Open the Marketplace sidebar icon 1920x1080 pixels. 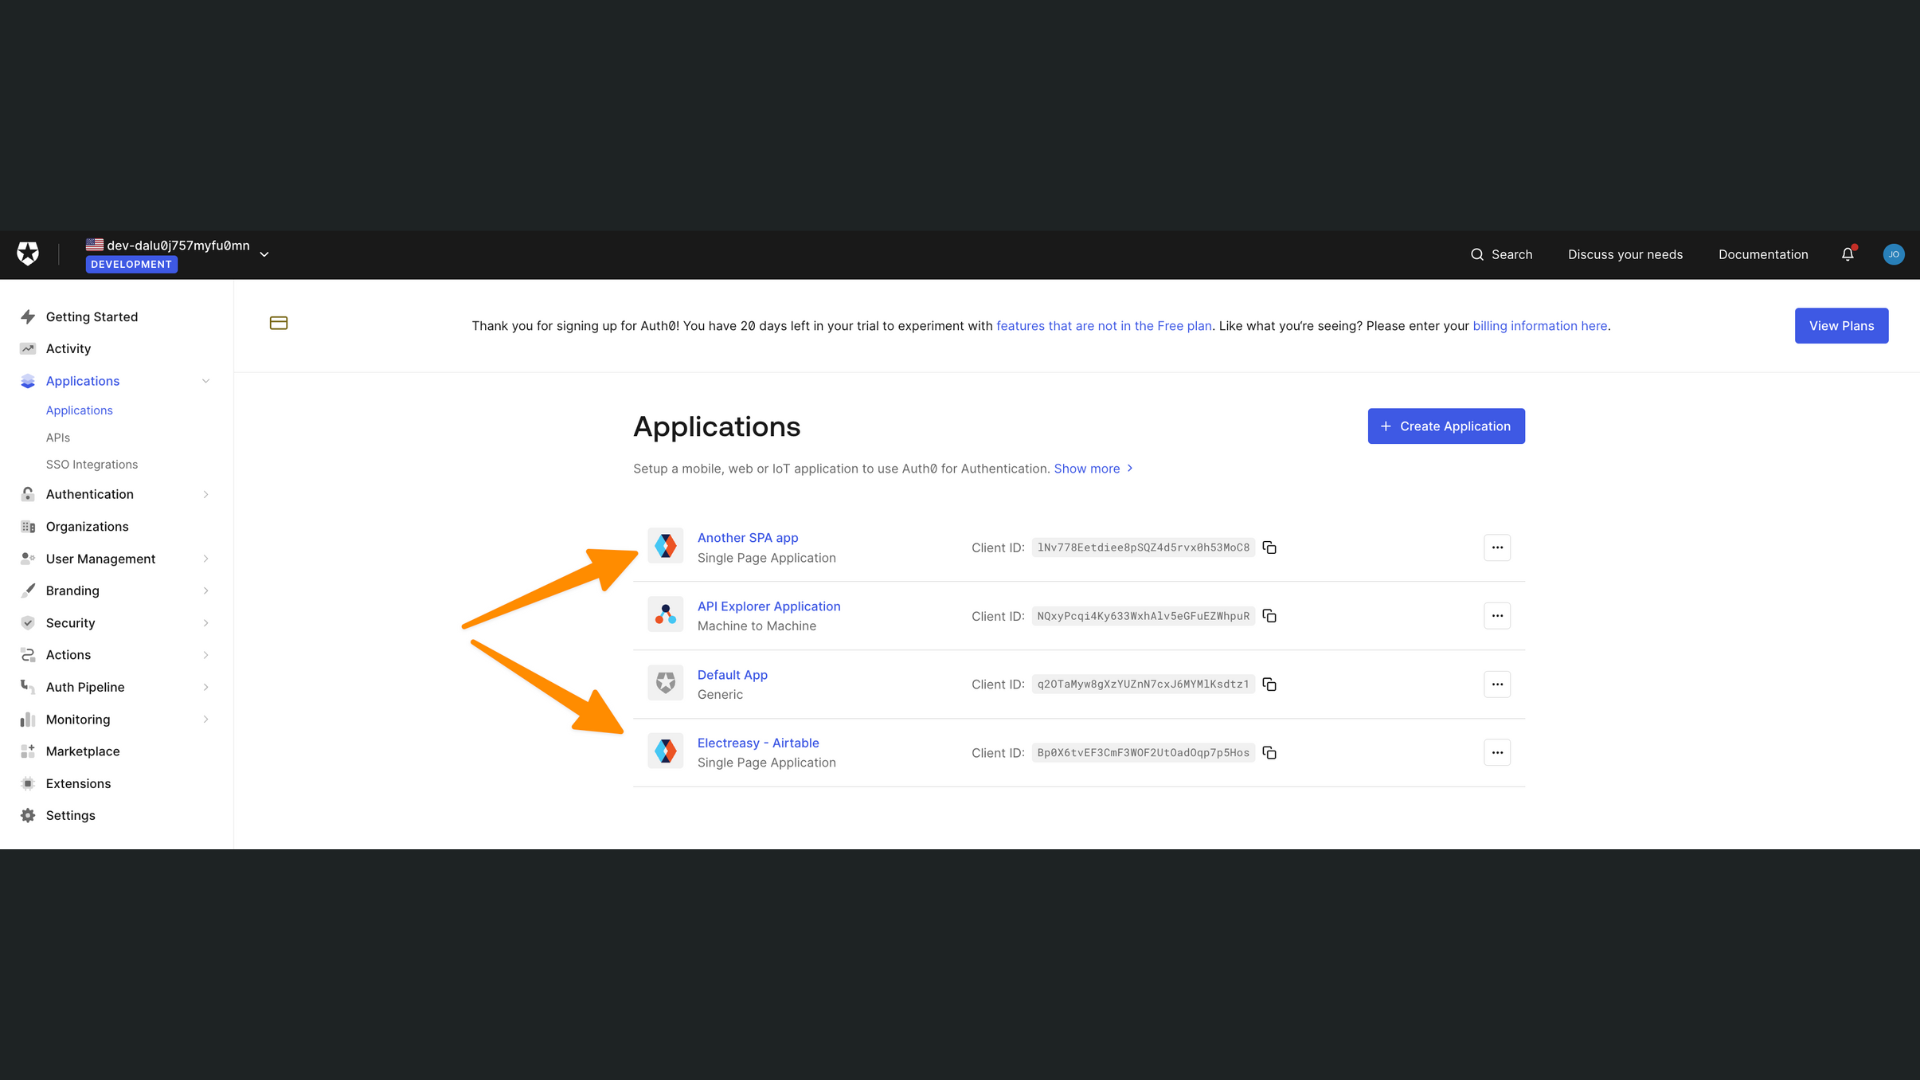pyautogui.click(x=27, y=751)
